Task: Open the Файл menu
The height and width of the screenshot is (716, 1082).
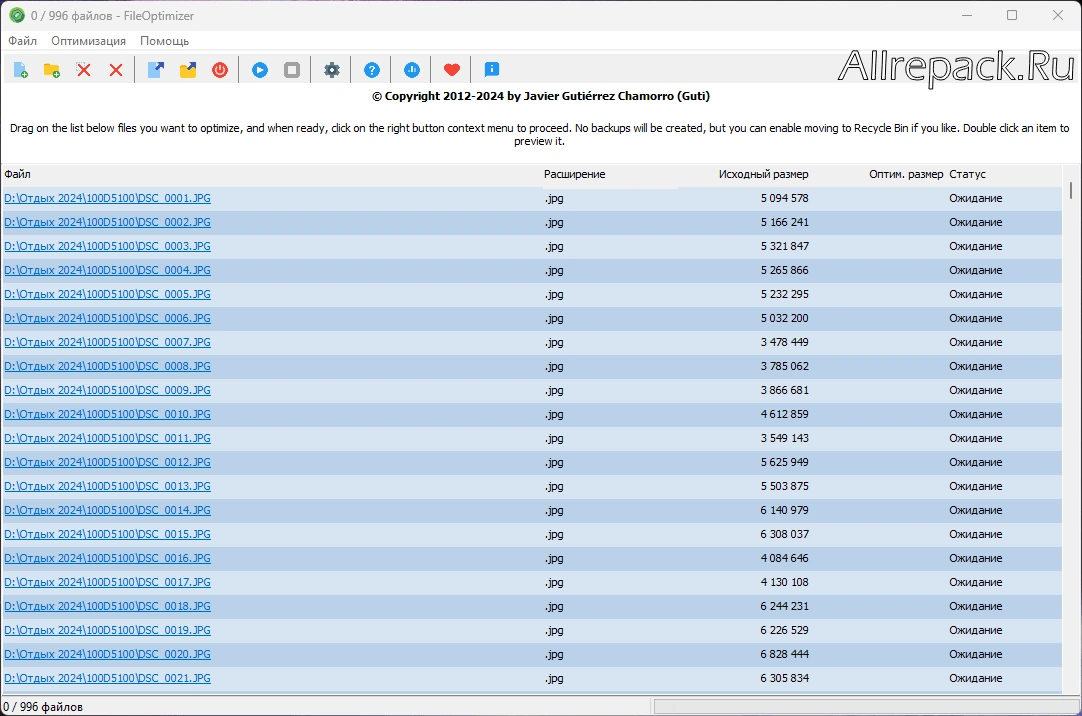Action: click(23, 41)
